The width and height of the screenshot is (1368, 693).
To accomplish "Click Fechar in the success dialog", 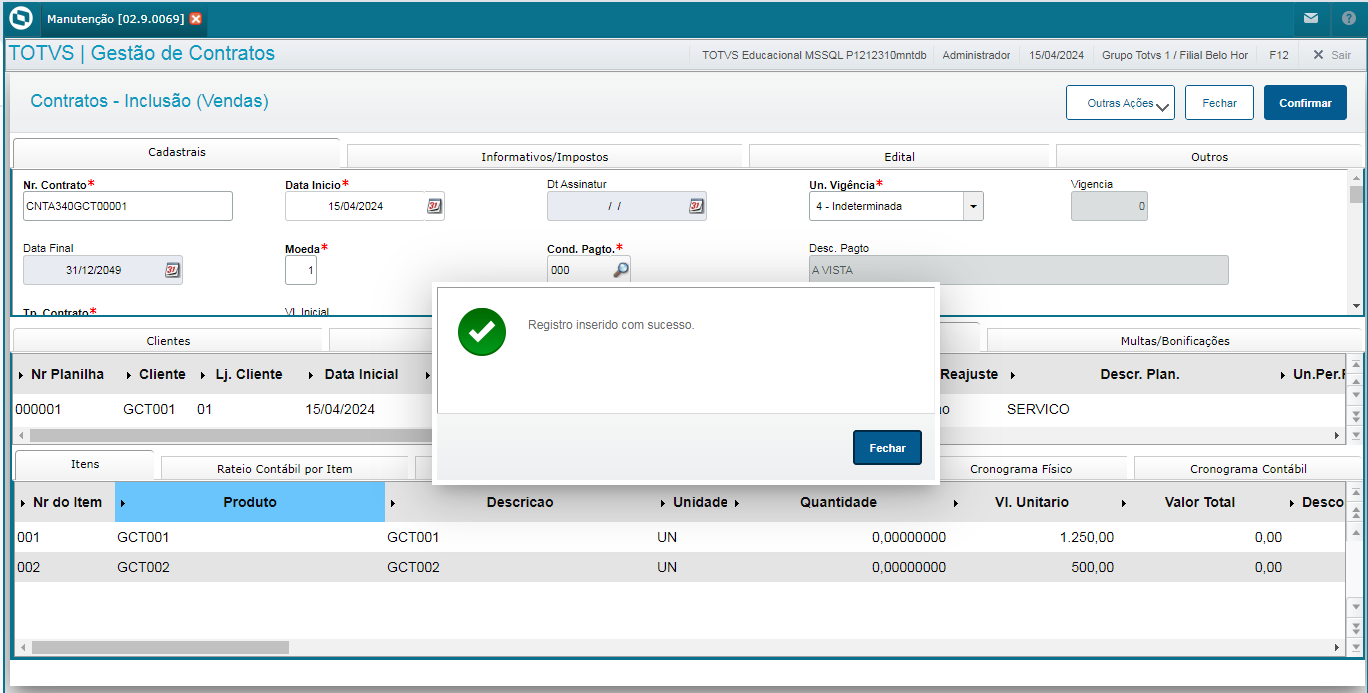I will (887, 448).
